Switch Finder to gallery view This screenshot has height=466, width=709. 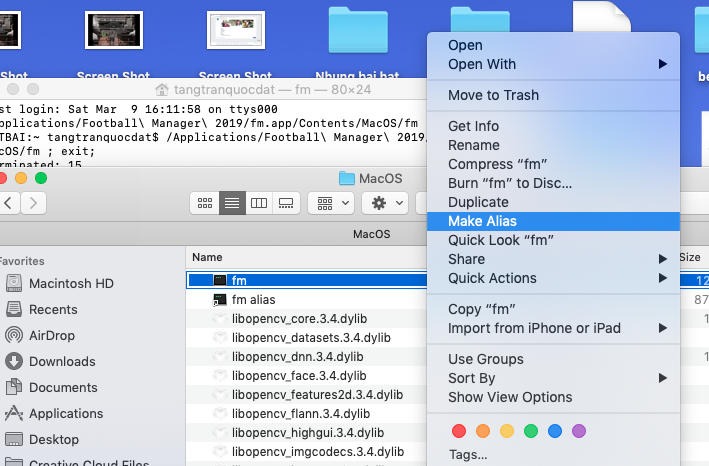286,203
